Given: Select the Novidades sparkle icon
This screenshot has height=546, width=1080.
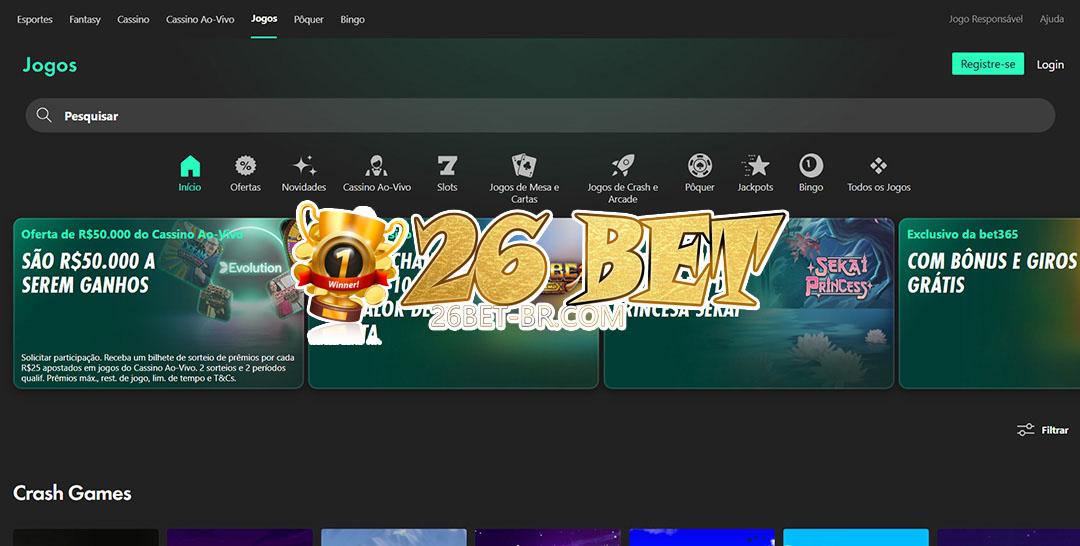Looking at the screenshot, I should coord(304,166).
